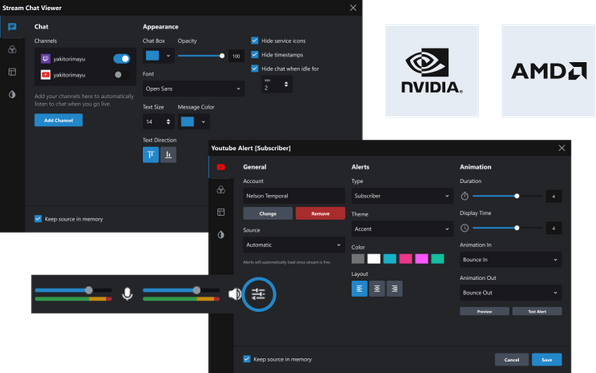Image resolution: width=596 pixels, height=373 pixels.
Task: Open the layout icon in Stream Chat Viewer sidebar
Action: point(12,72)
